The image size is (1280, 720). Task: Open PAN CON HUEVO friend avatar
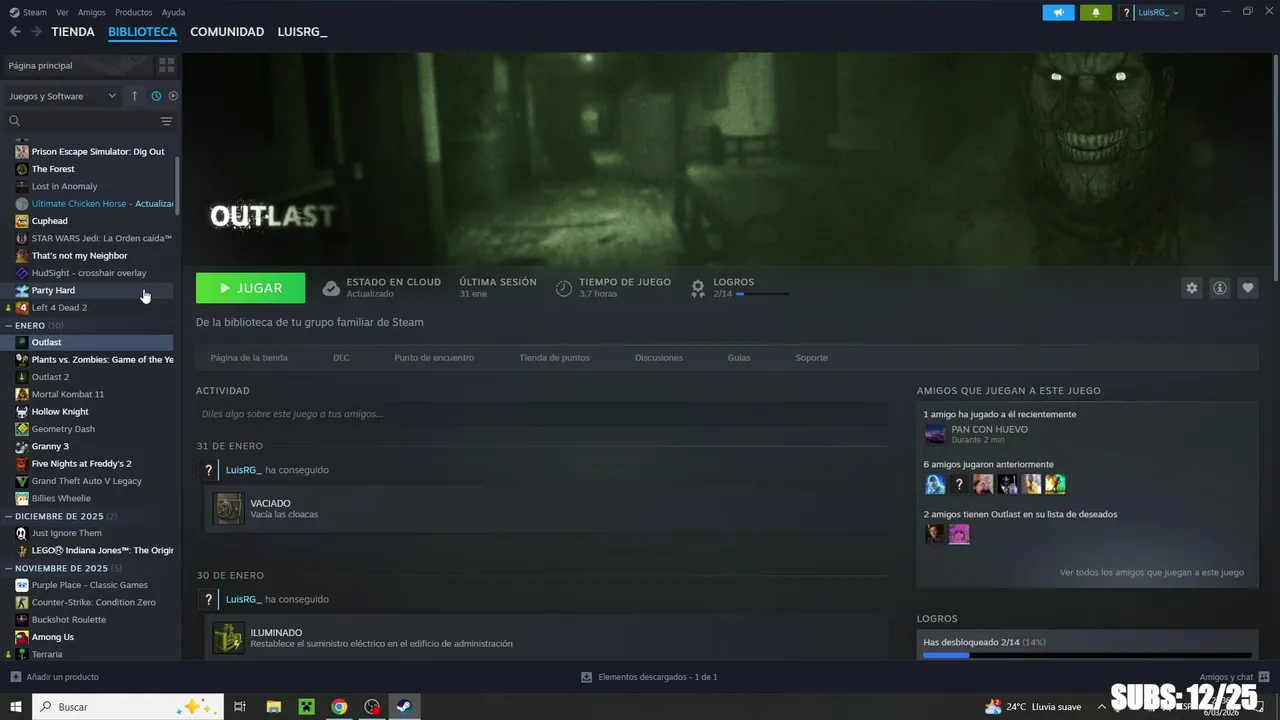pos(935,434)
